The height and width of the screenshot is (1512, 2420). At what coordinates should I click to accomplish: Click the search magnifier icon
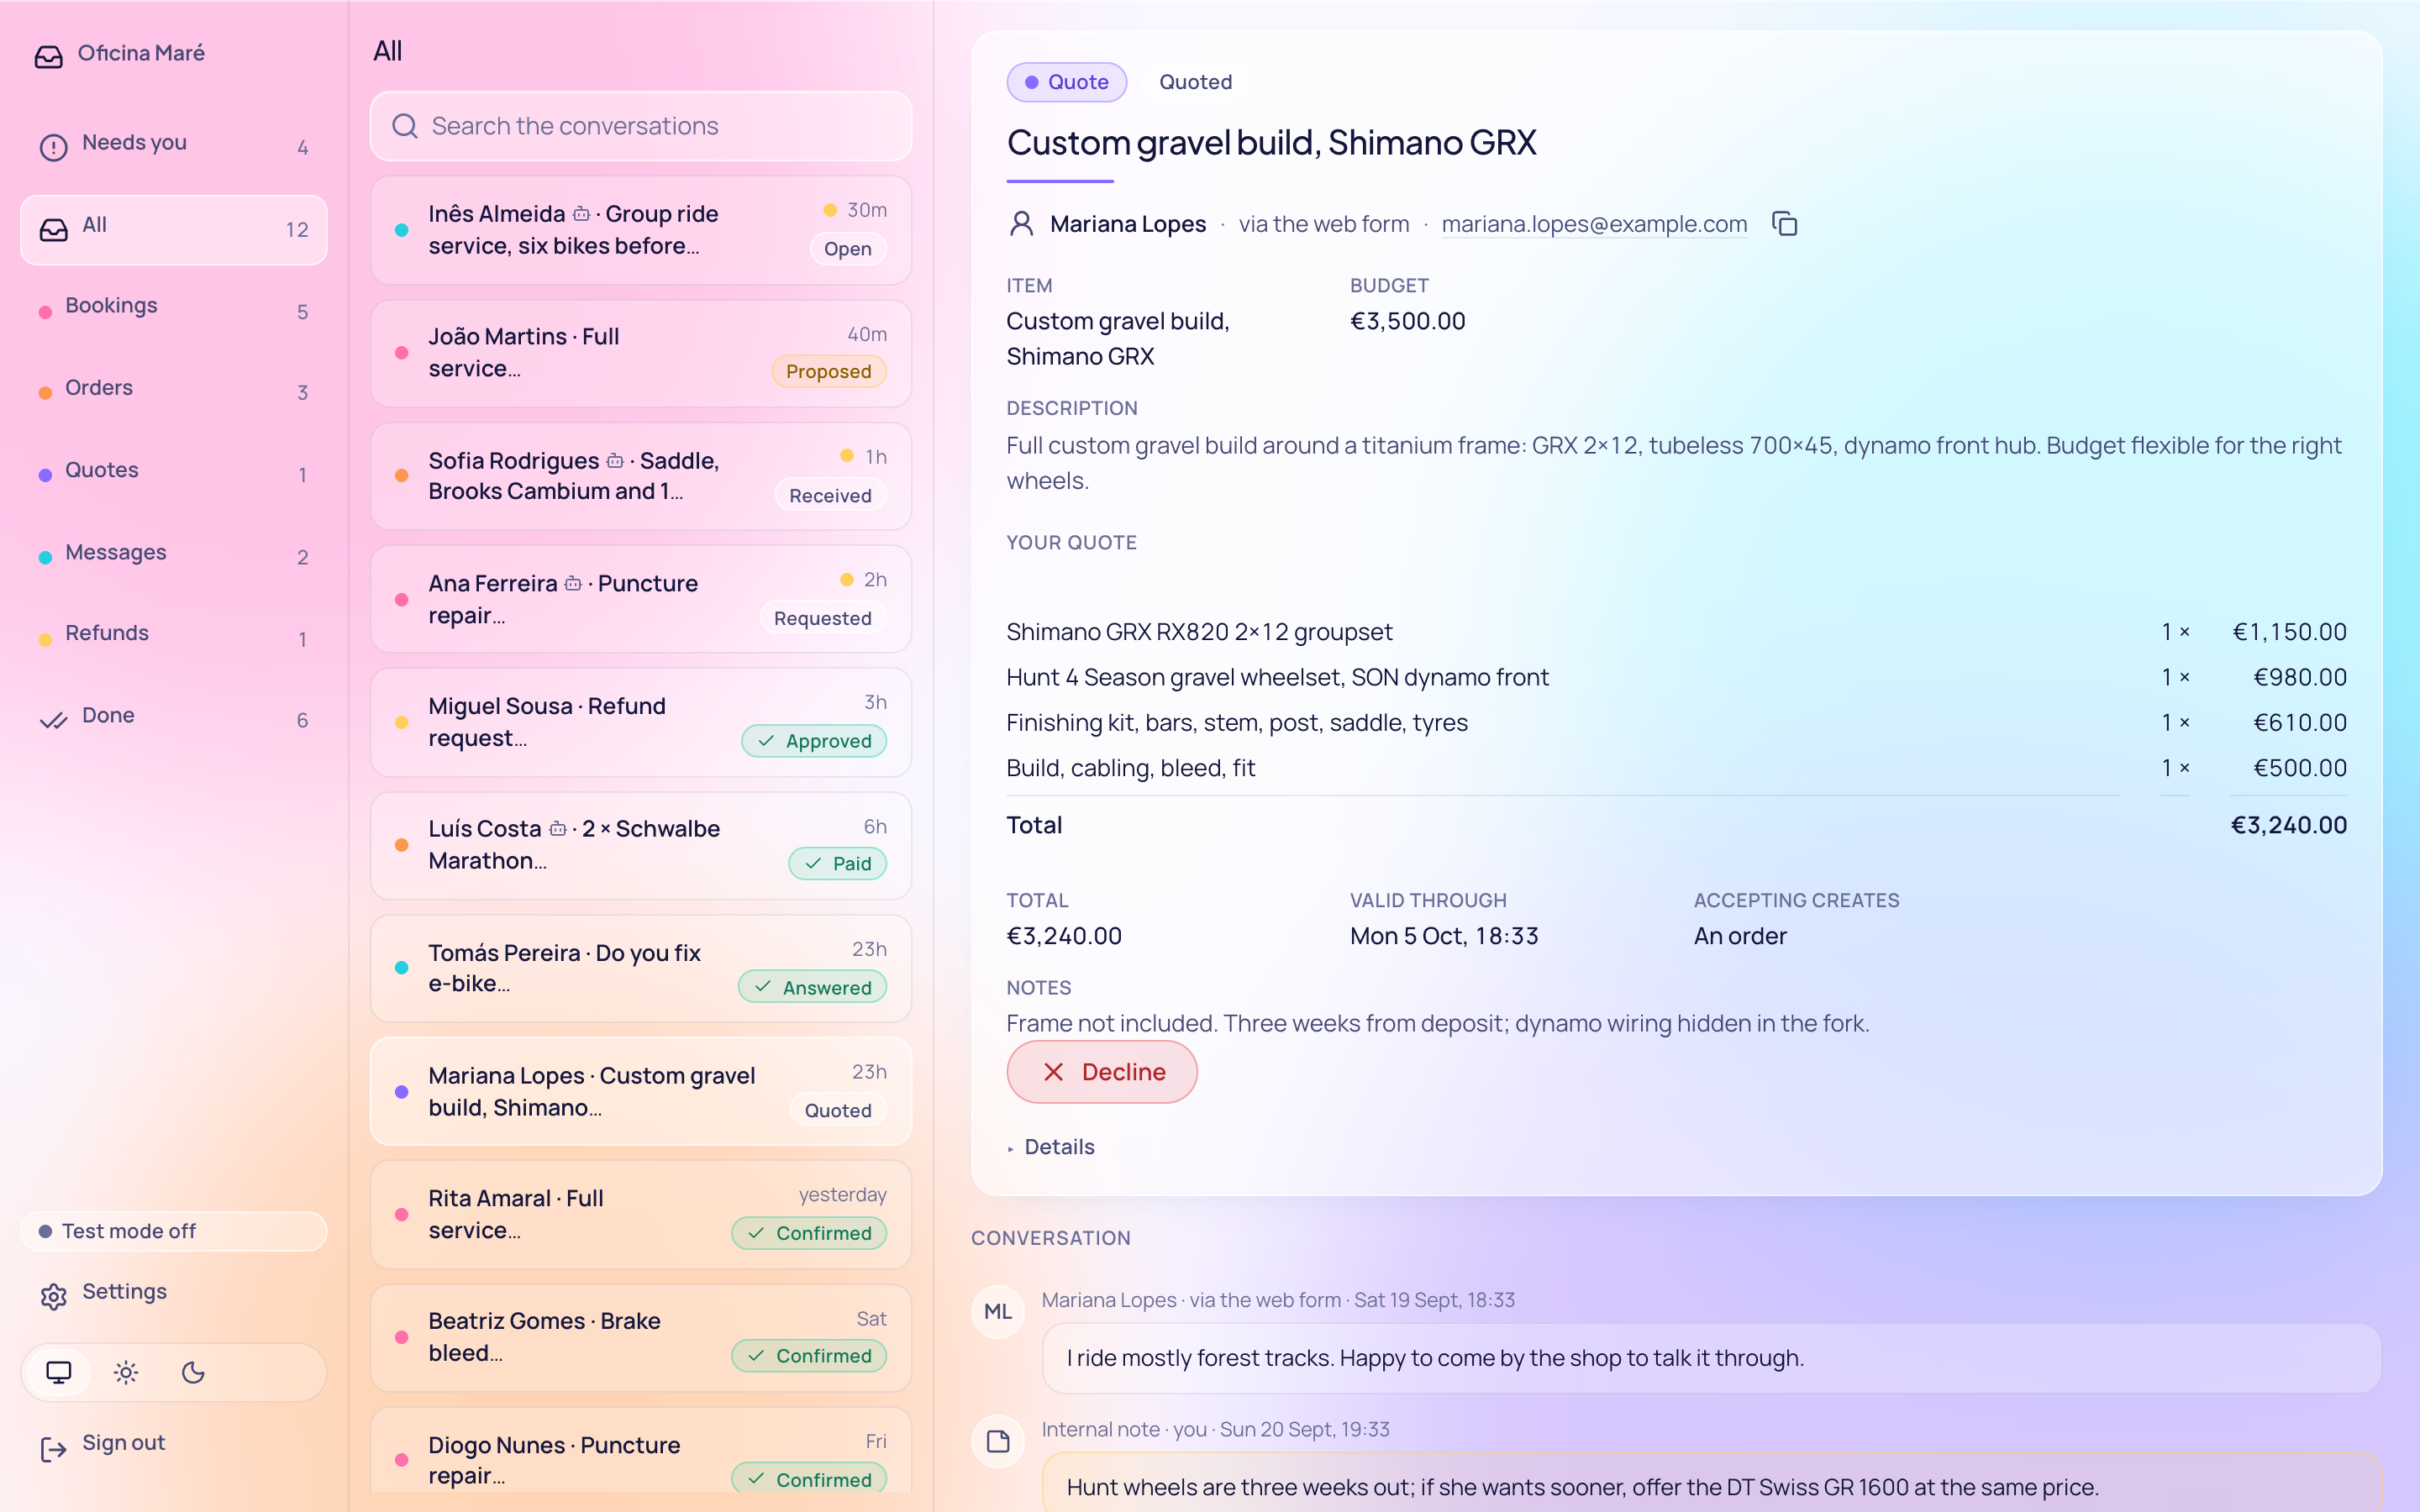coord(405,126)
